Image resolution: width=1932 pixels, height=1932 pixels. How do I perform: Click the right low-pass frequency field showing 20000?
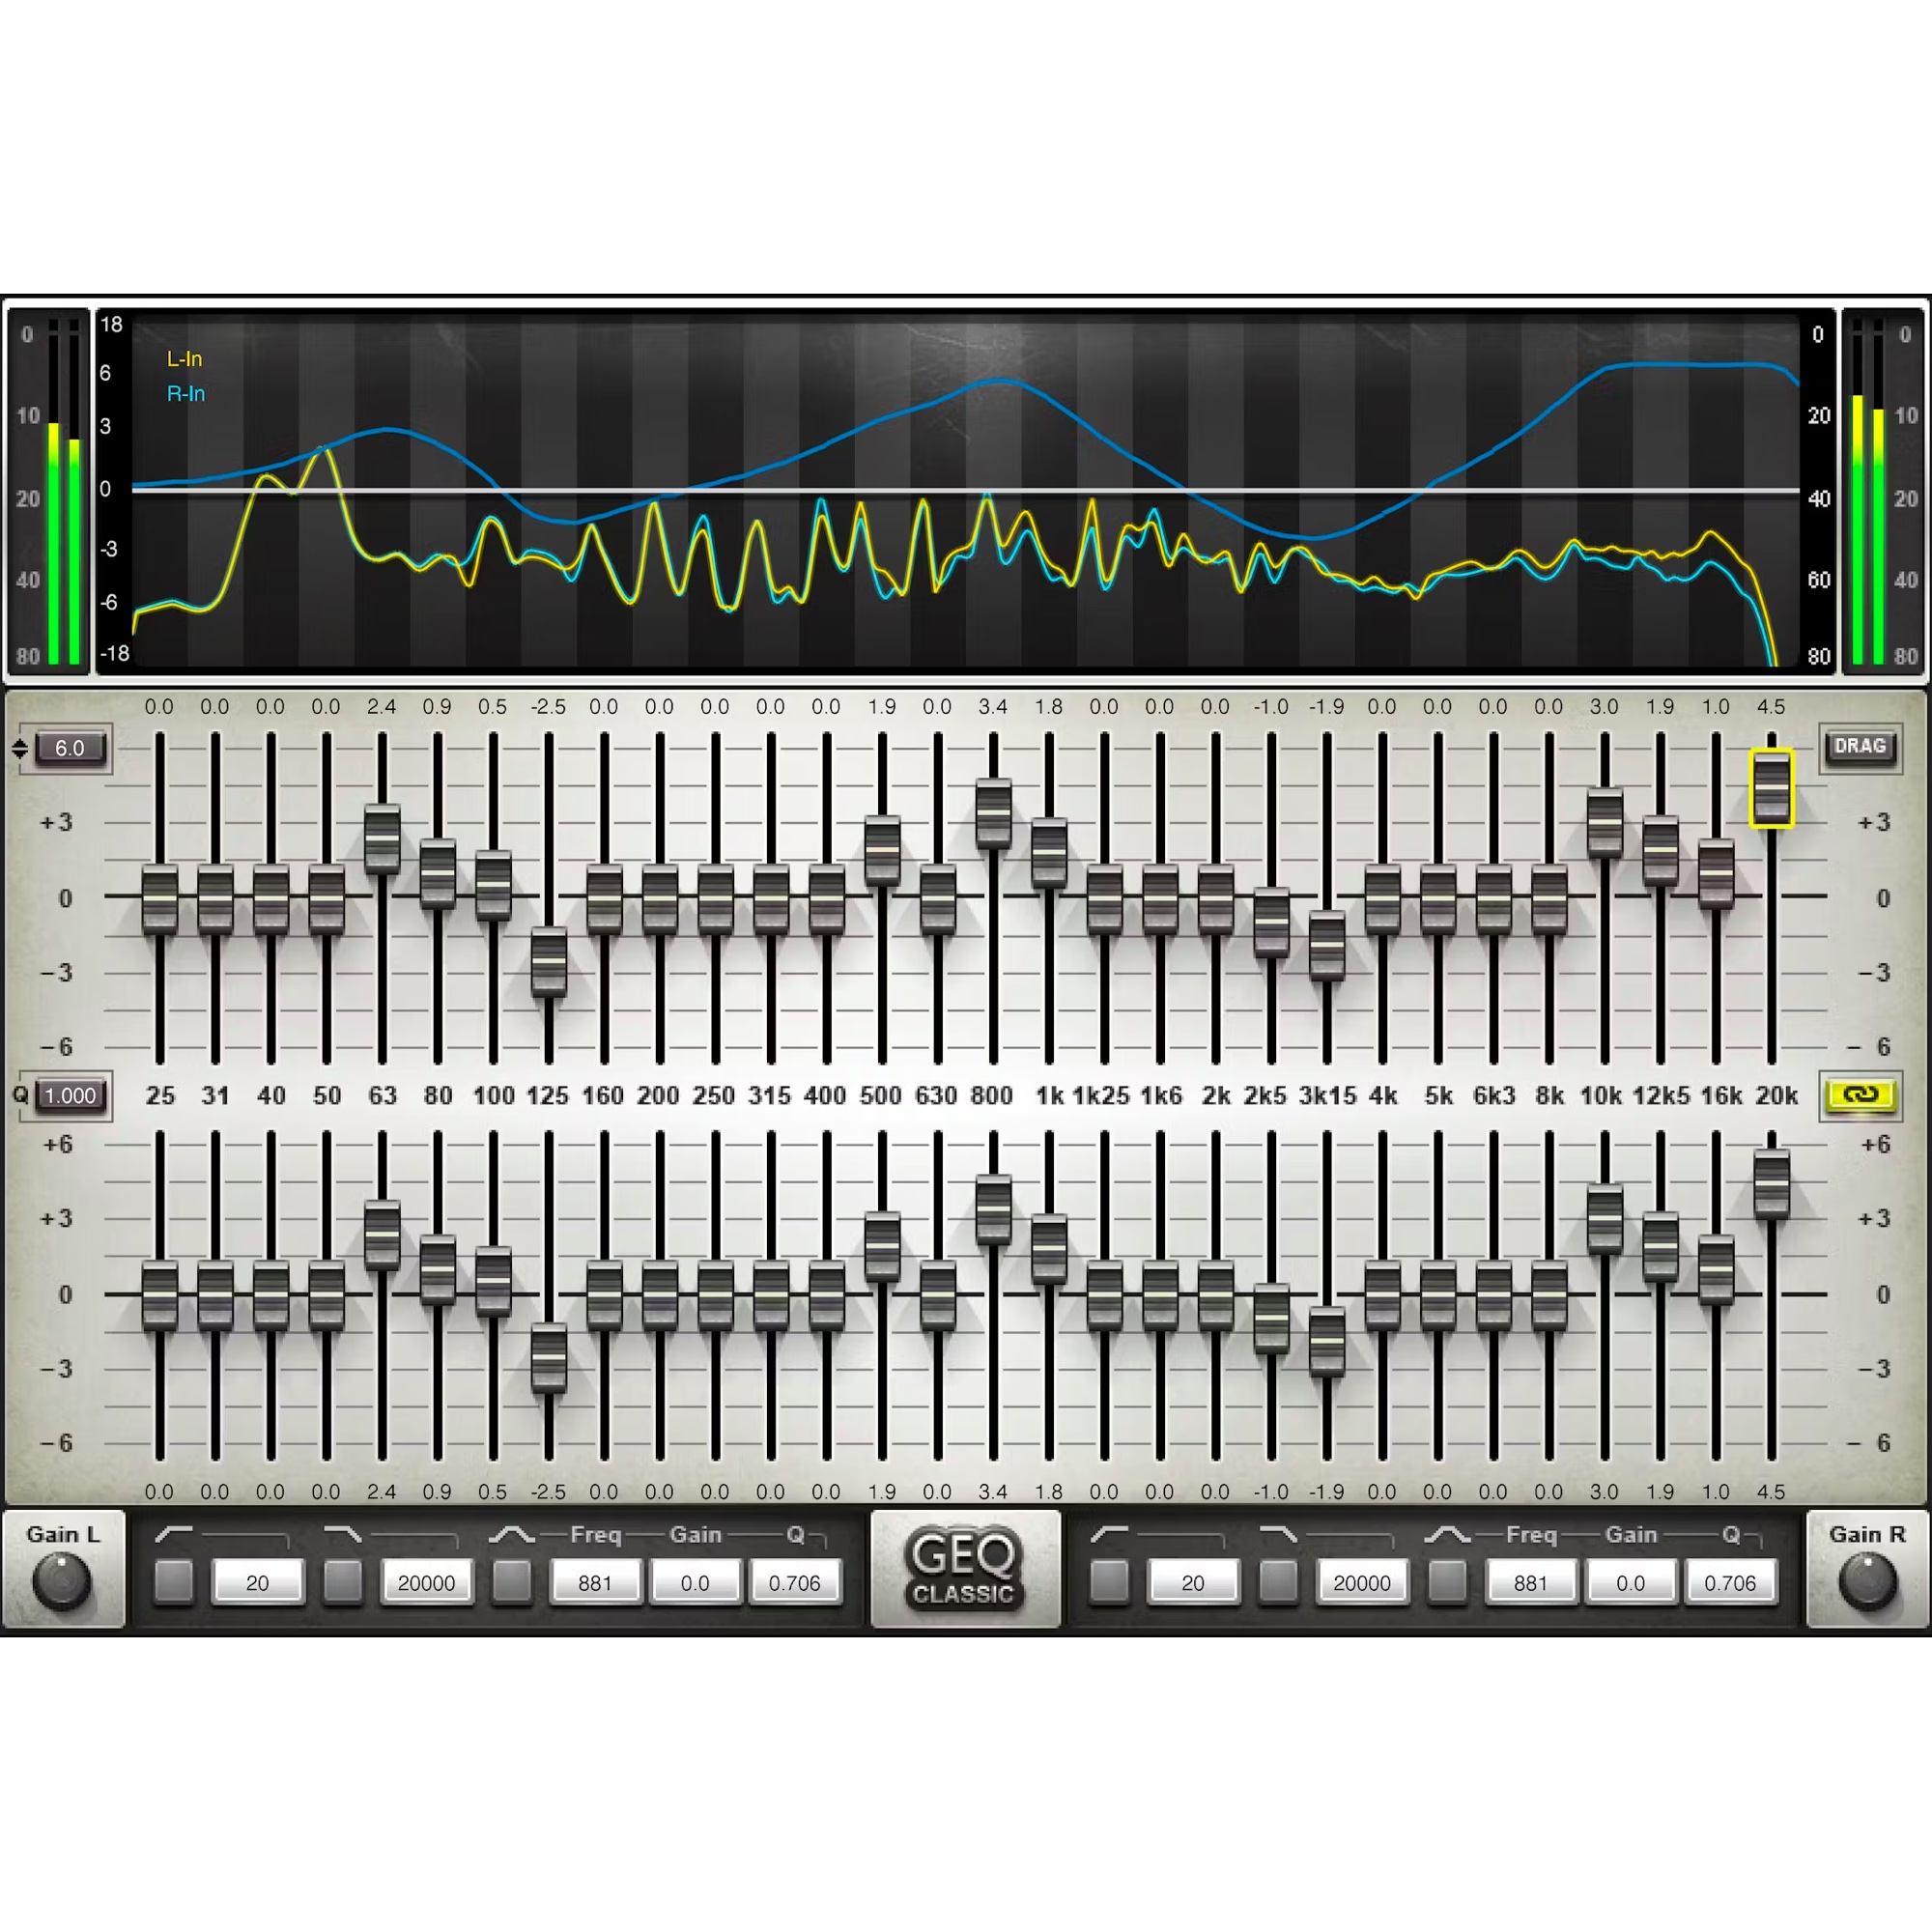(x=1362, y=1583)
